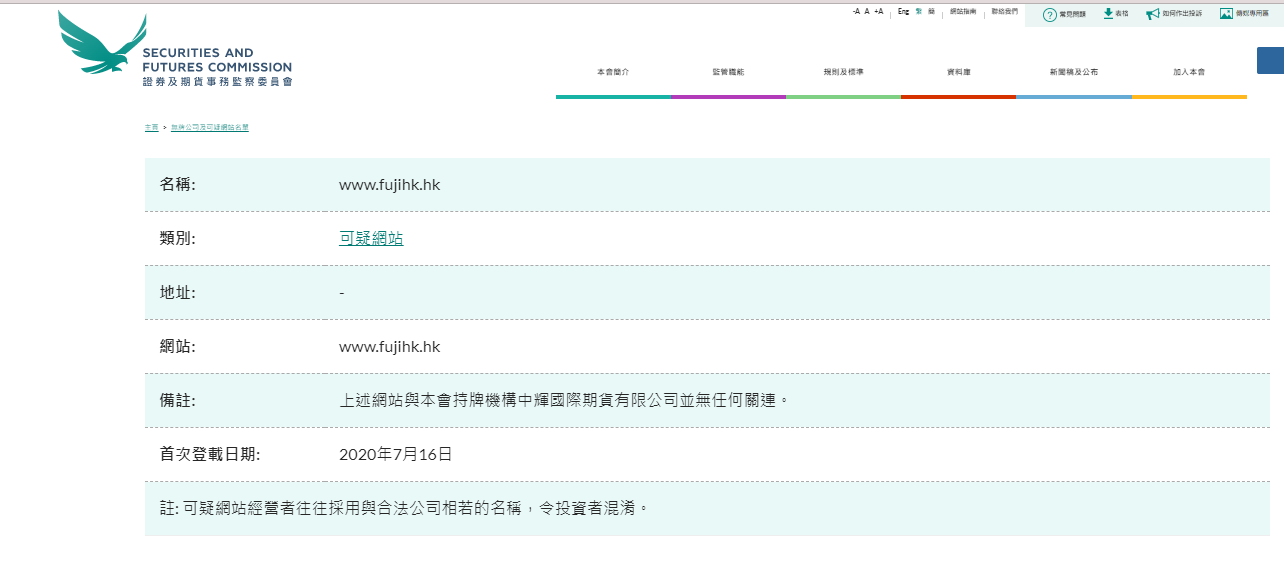Decrease font size with -A

tap(856, 11)
